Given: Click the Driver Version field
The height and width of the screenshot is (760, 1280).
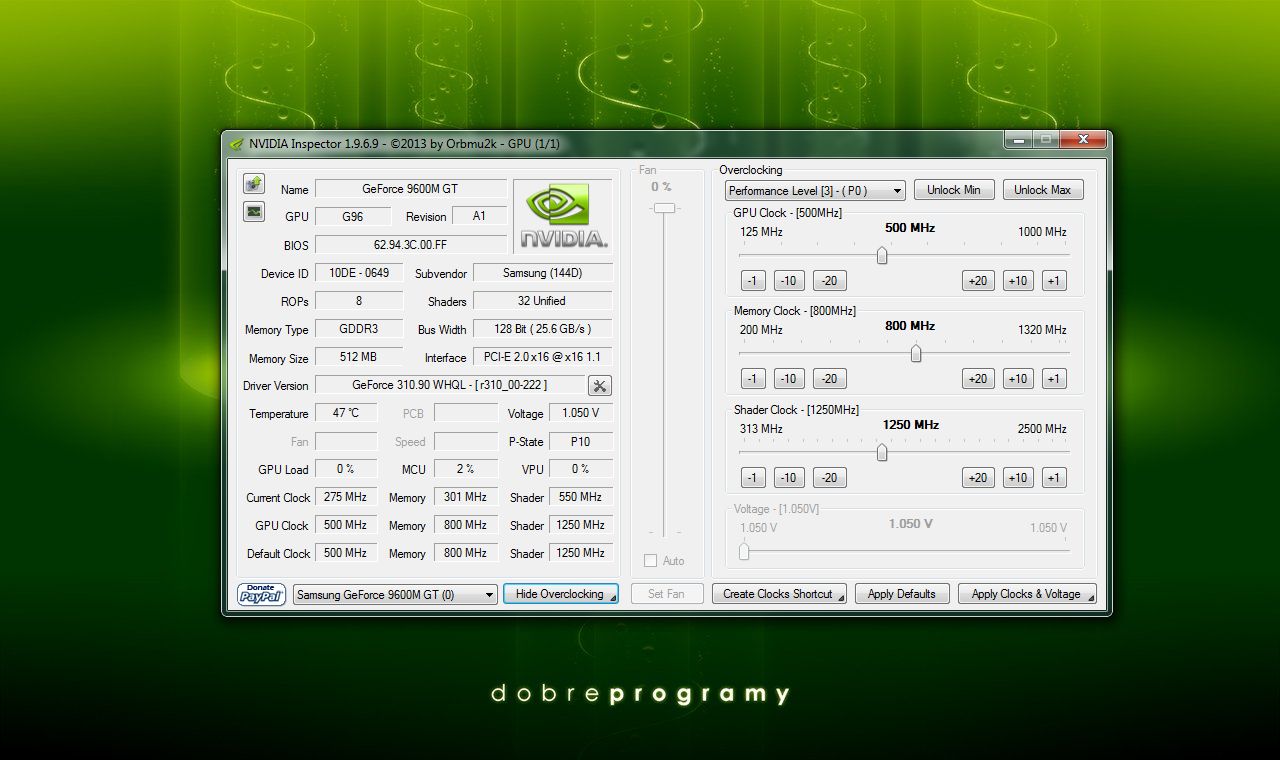Looking at the screenshot, I should pos(450,385).
